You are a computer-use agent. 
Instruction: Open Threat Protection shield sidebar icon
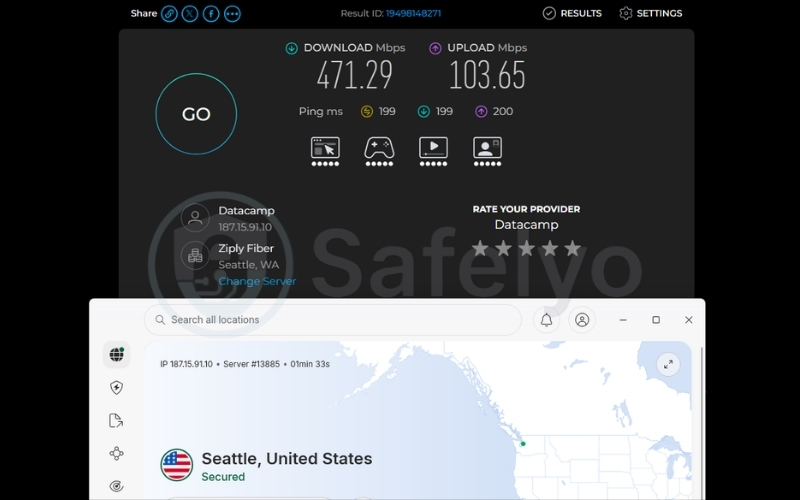116,388
